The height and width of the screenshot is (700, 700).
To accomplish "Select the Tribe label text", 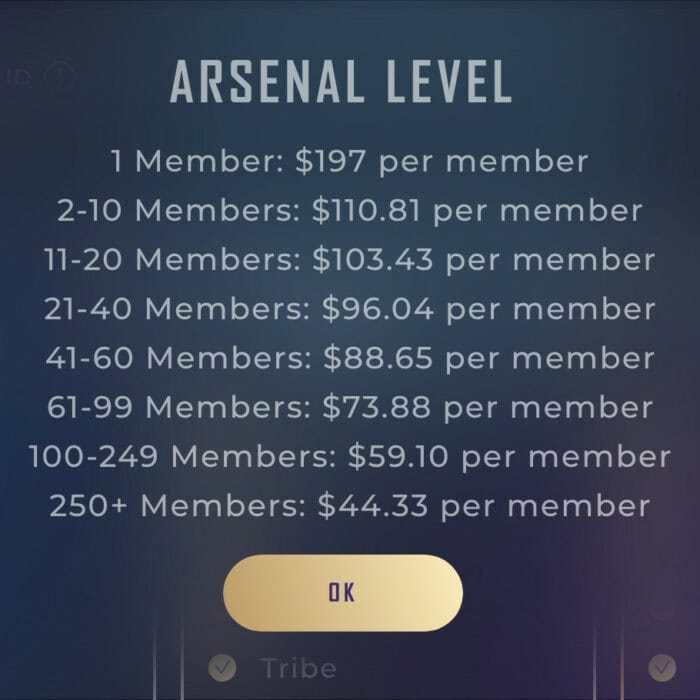I will coord(298,668).
